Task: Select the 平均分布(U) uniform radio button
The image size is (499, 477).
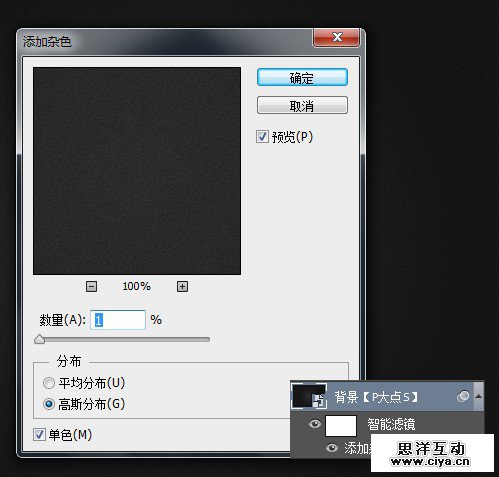Action: tap(49, 383)
